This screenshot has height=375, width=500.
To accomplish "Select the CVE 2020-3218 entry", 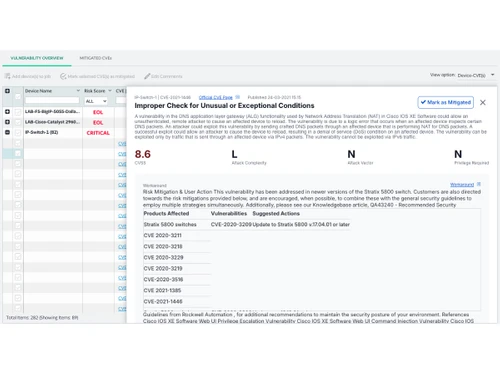I will pyautogui.click(x=163, y=246).
